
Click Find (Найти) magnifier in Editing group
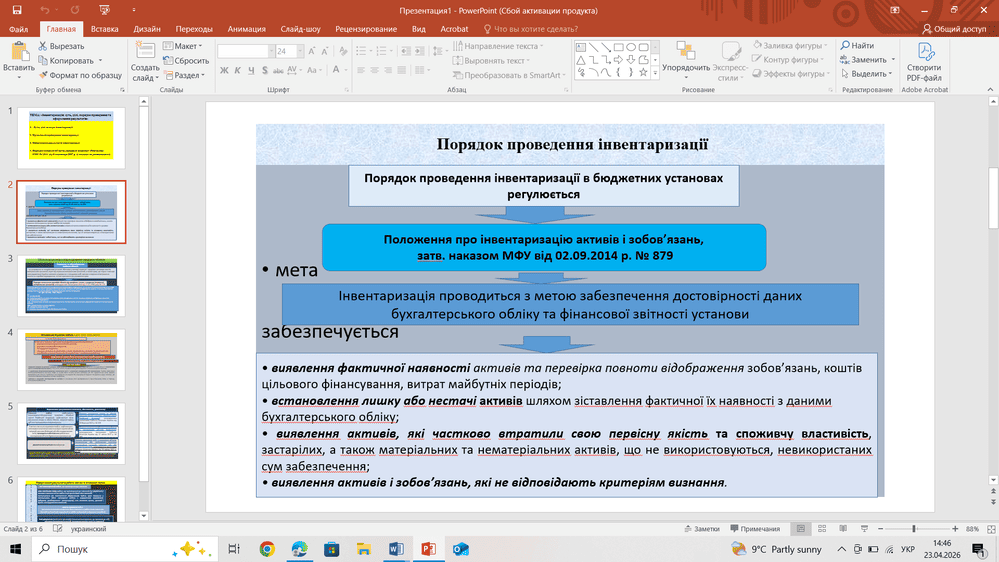tap(857, 46)
